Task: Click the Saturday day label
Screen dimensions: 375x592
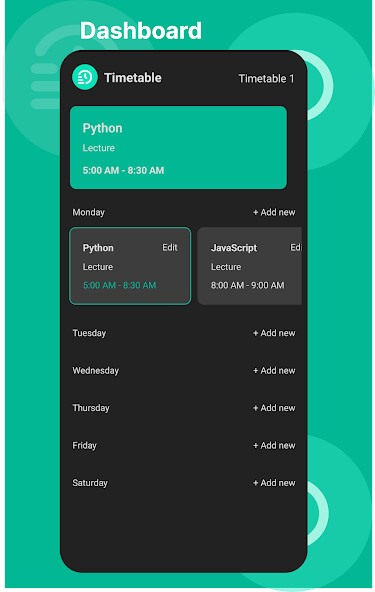Action: 90,483
